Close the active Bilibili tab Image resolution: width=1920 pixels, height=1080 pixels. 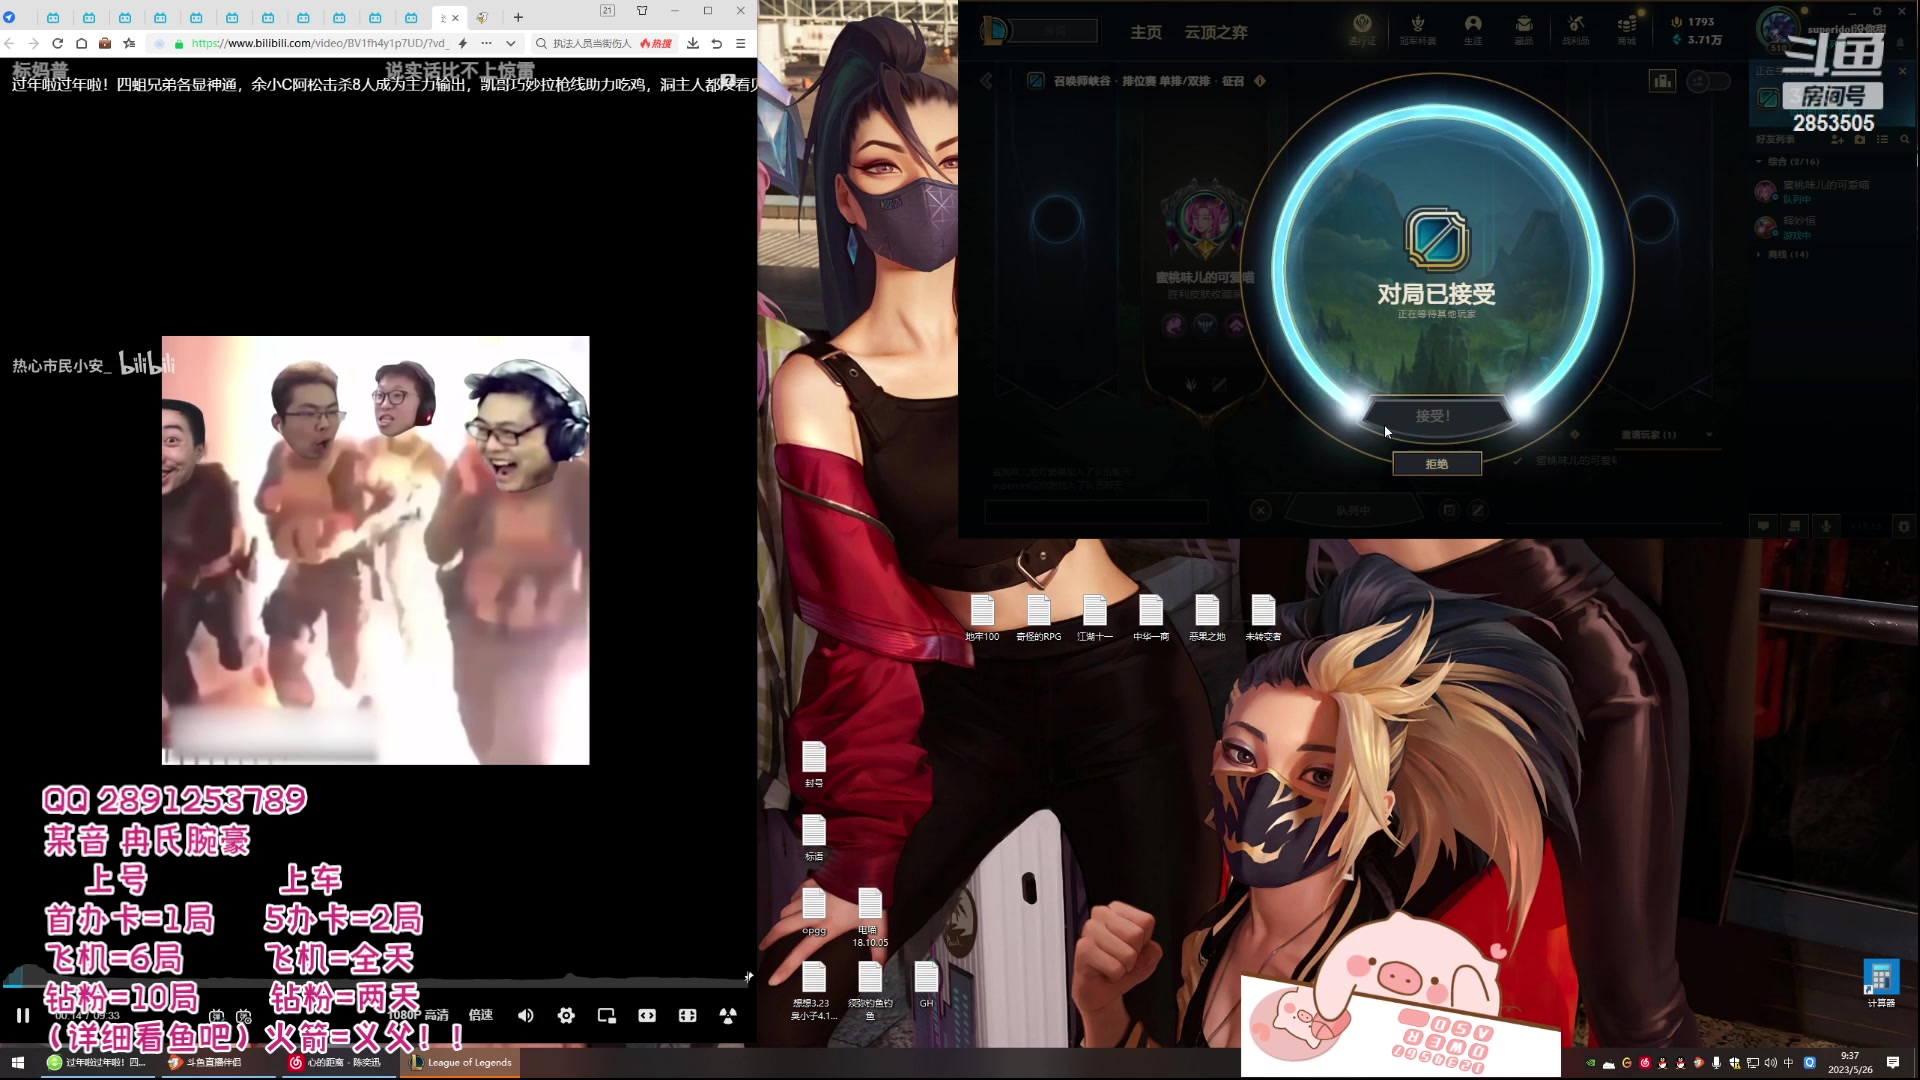coord(455,17)
